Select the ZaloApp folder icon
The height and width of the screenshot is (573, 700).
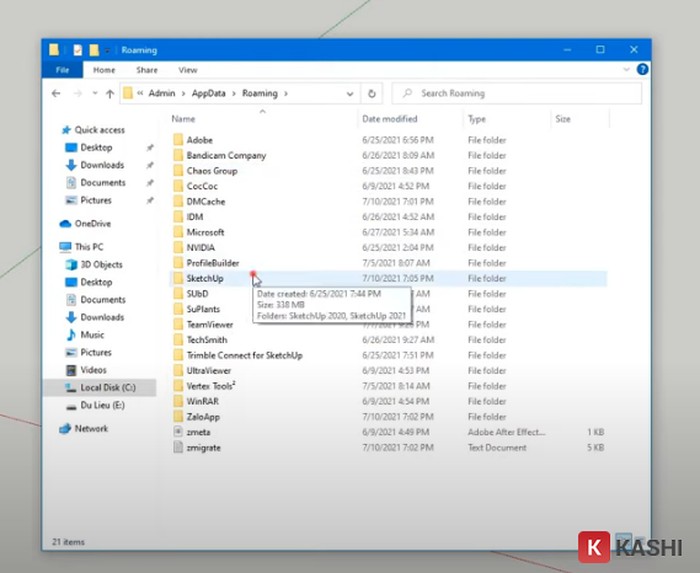click(178, 417)
